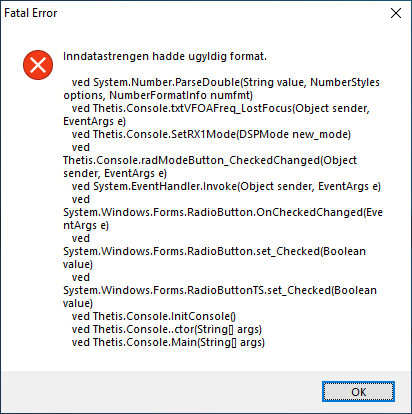Close the Fatal Error dialog
This screenshot has width=412, height=414.
396,13
